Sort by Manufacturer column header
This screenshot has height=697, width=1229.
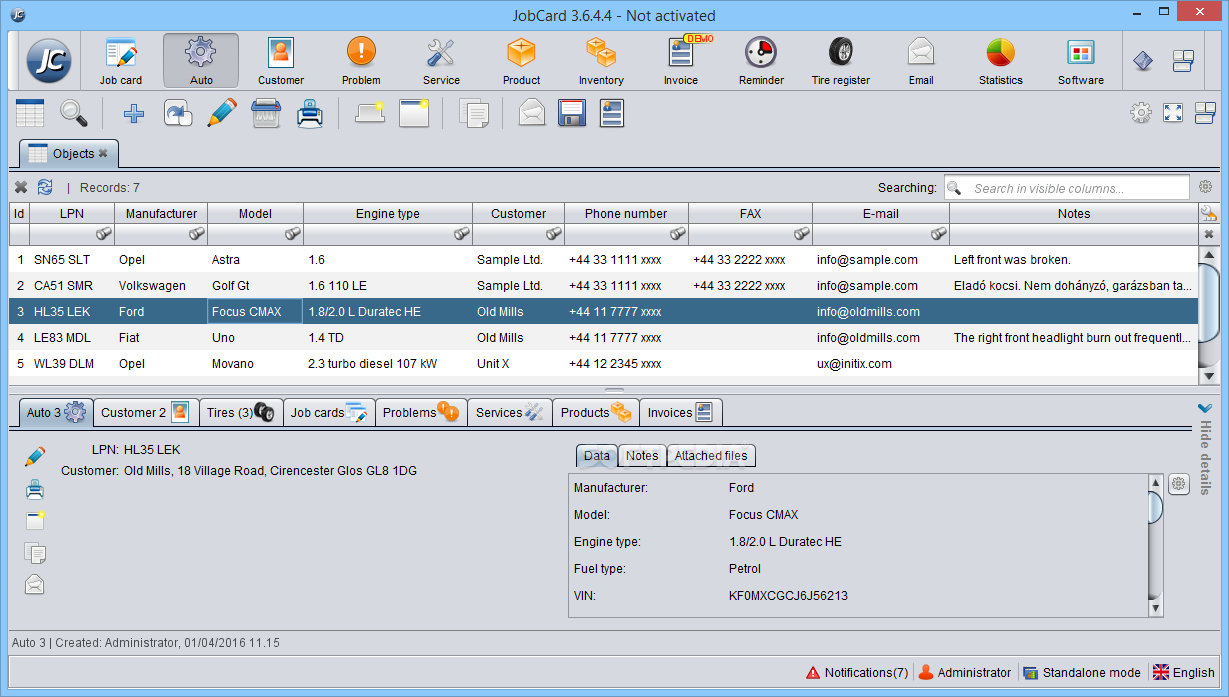[x=162, y=213]
